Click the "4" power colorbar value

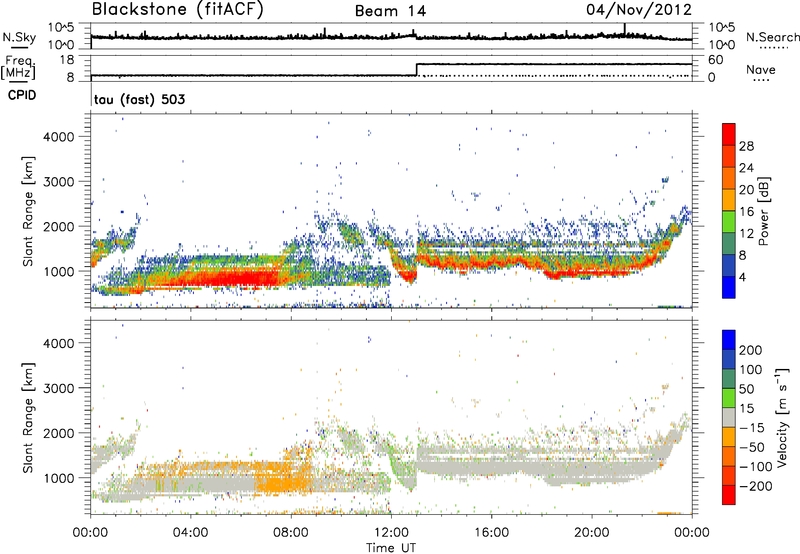(x=742, y=278)
